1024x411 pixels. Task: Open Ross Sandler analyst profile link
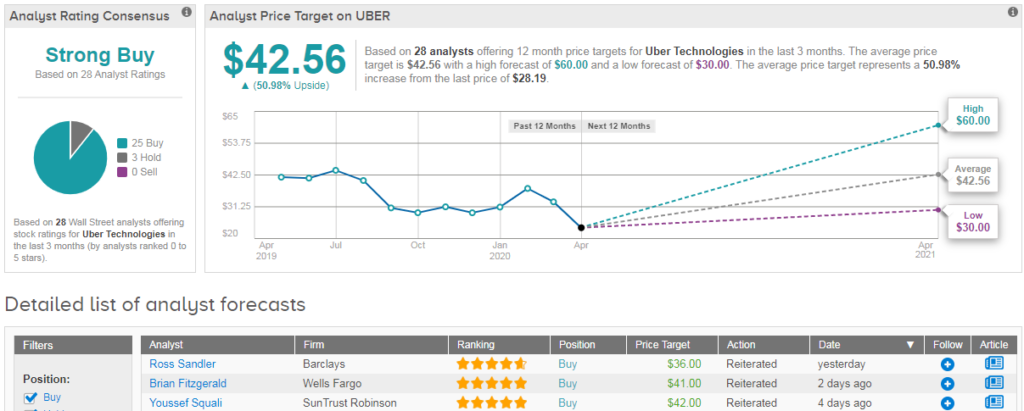182,364
